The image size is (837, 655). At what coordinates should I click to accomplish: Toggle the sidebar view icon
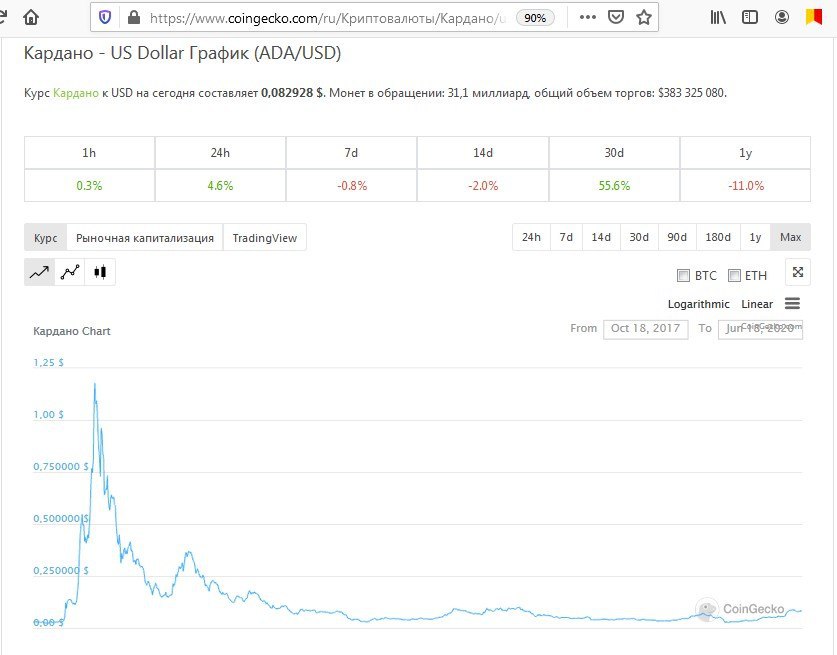[750, 18]
